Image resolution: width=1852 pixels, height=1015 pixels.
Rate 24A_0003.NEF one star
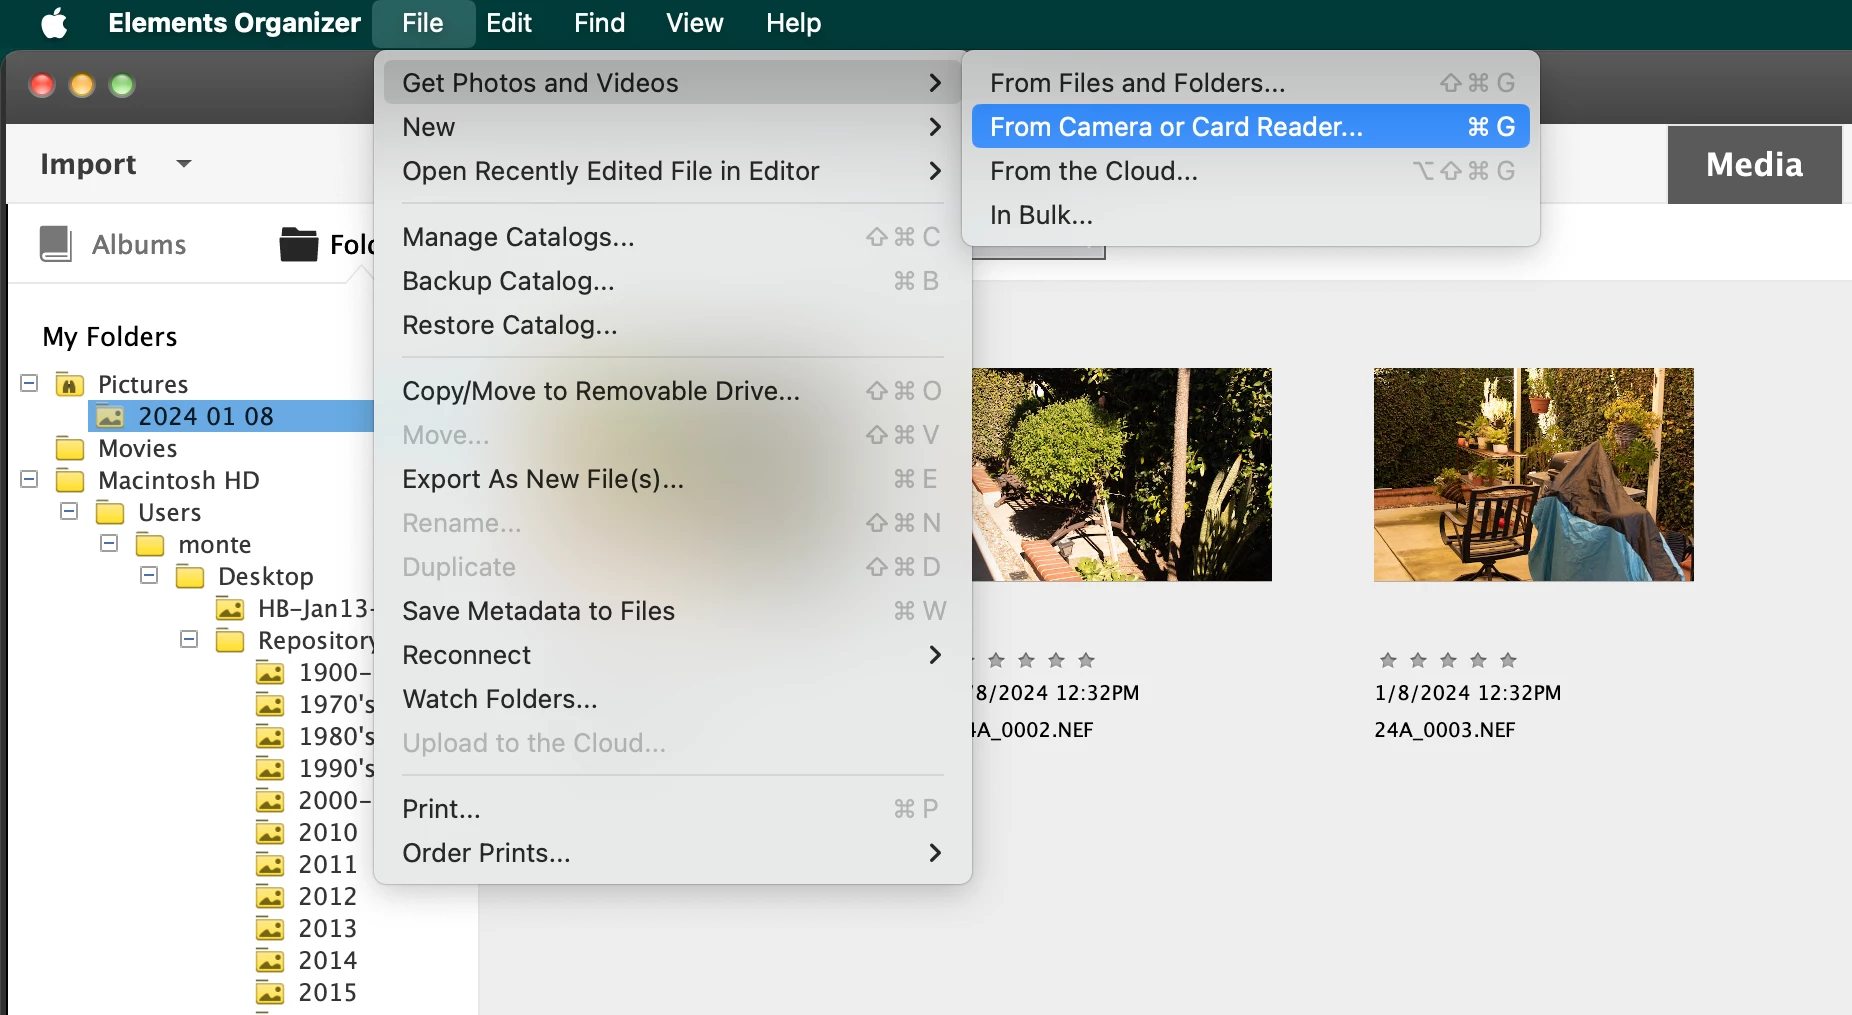coord(1388,660)
